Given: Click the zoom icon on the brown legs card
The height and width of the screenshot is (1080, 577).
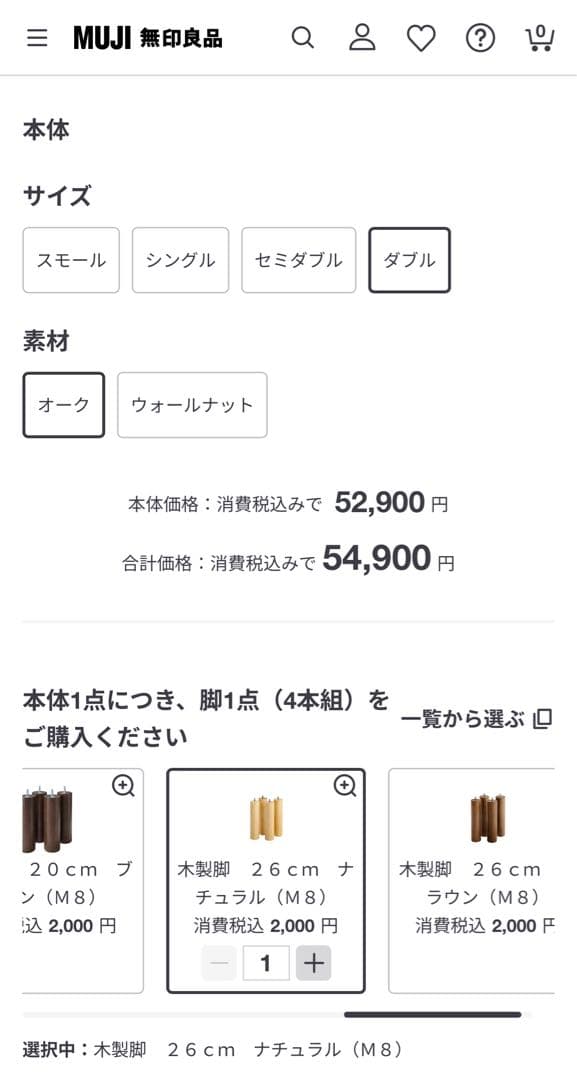Looking at the screenshot, I should click(124, 786).
